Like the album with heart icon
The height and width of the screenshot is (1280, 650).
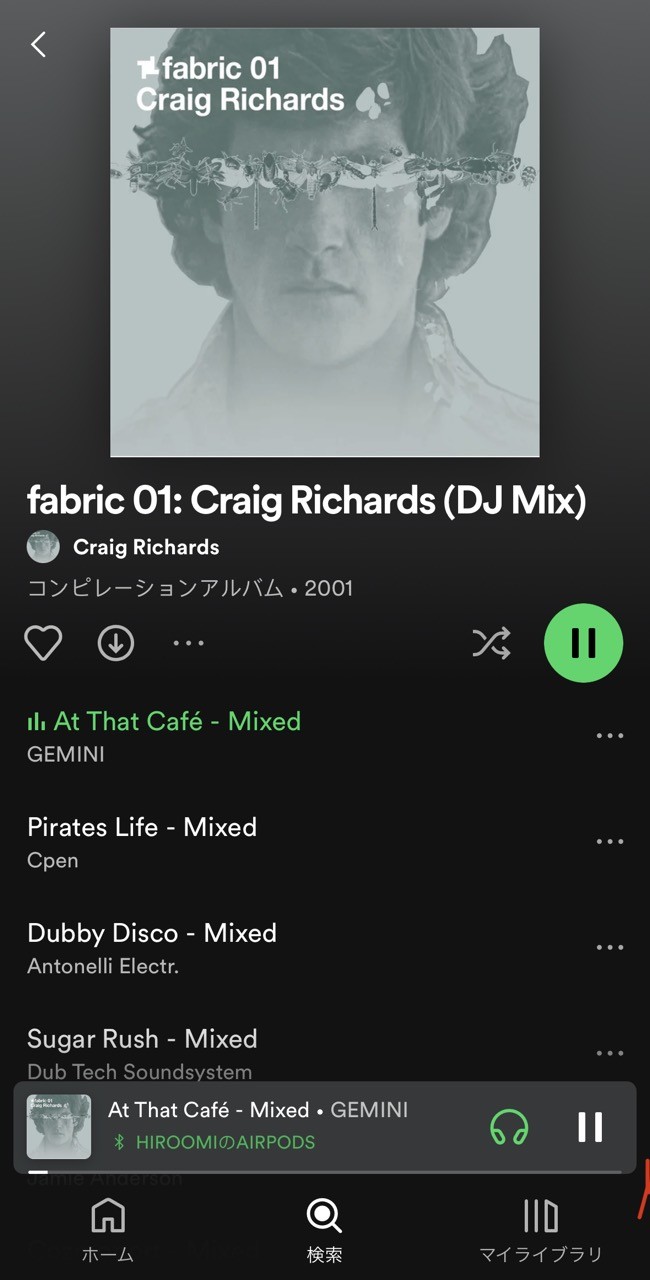coord(43,643)
